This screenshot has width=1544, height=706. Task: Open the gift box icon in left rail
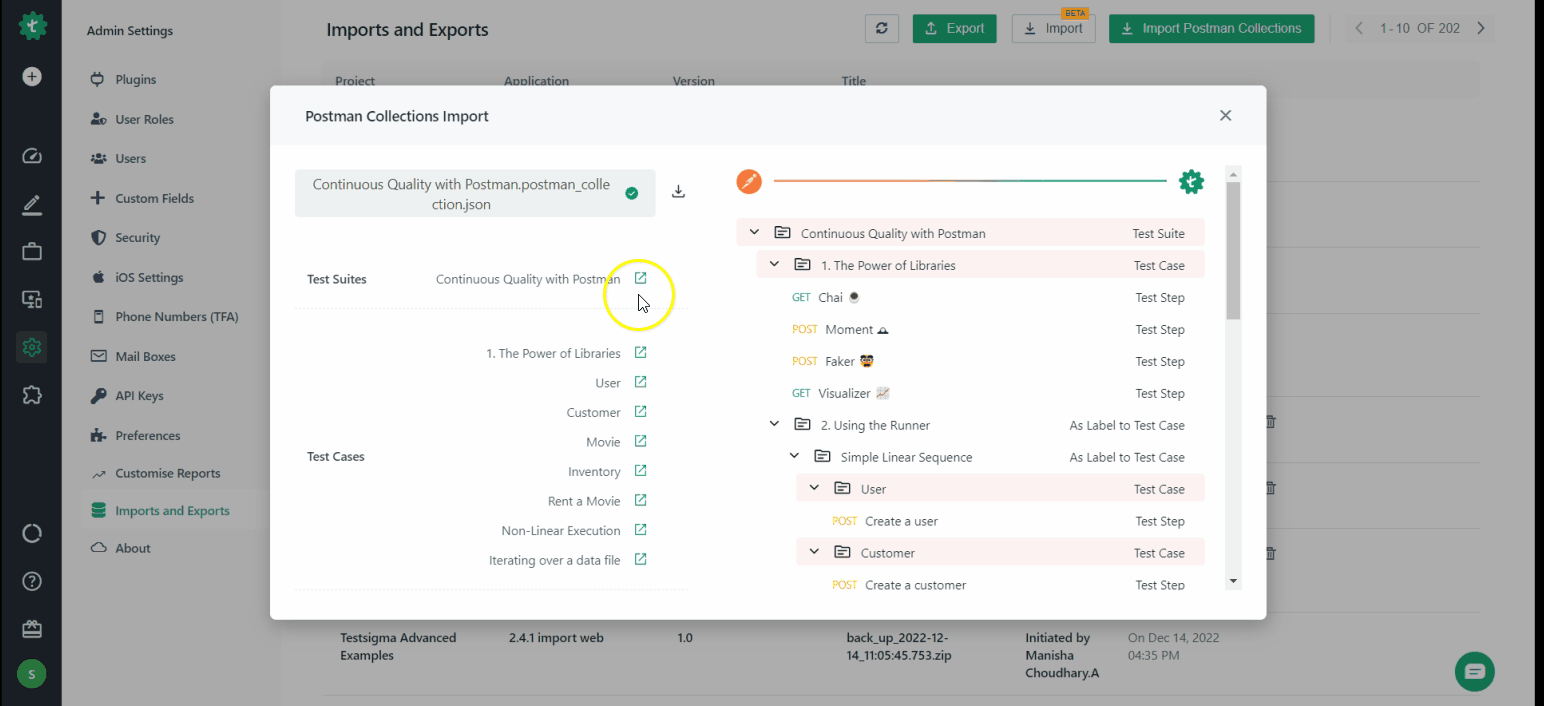tap(32, 629)
